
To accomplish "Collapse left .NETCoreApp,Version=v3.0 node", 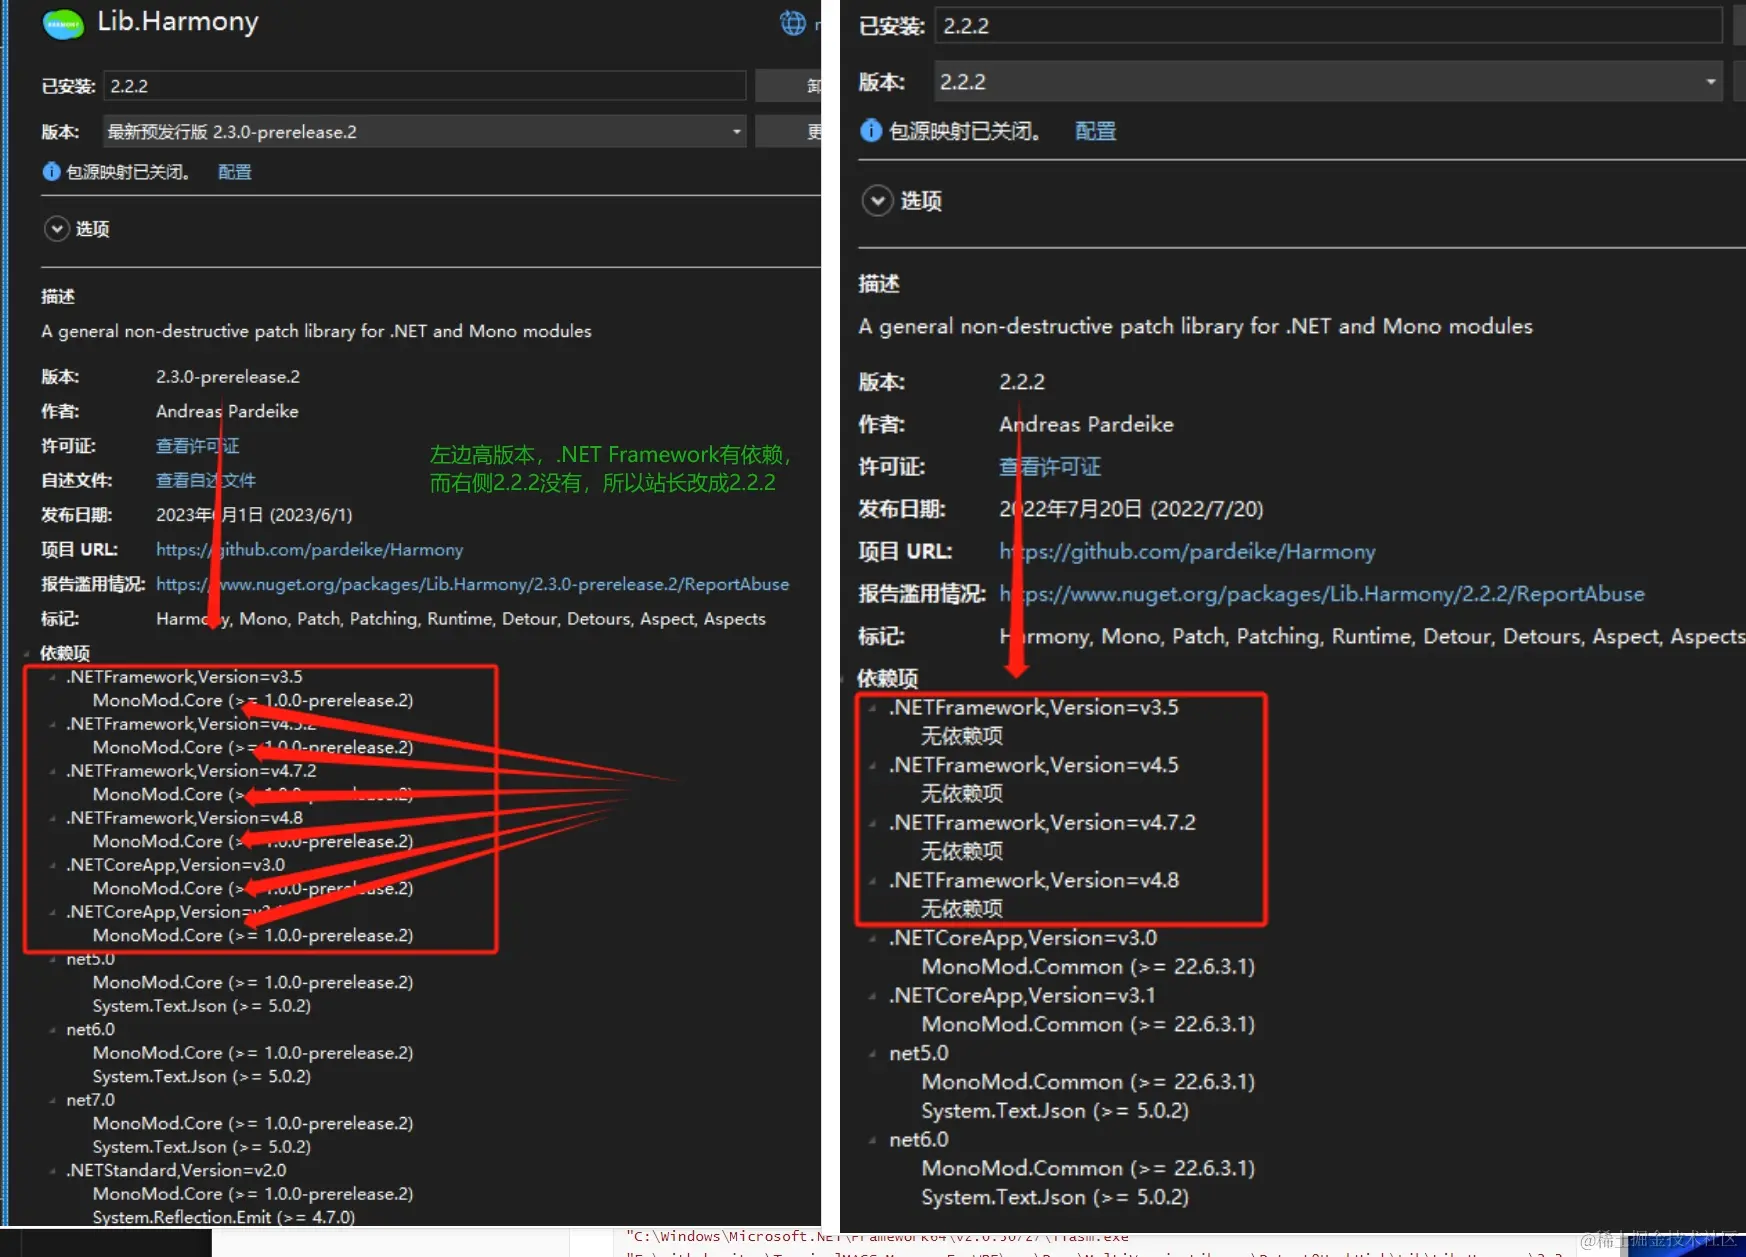I will coord(53,865).
